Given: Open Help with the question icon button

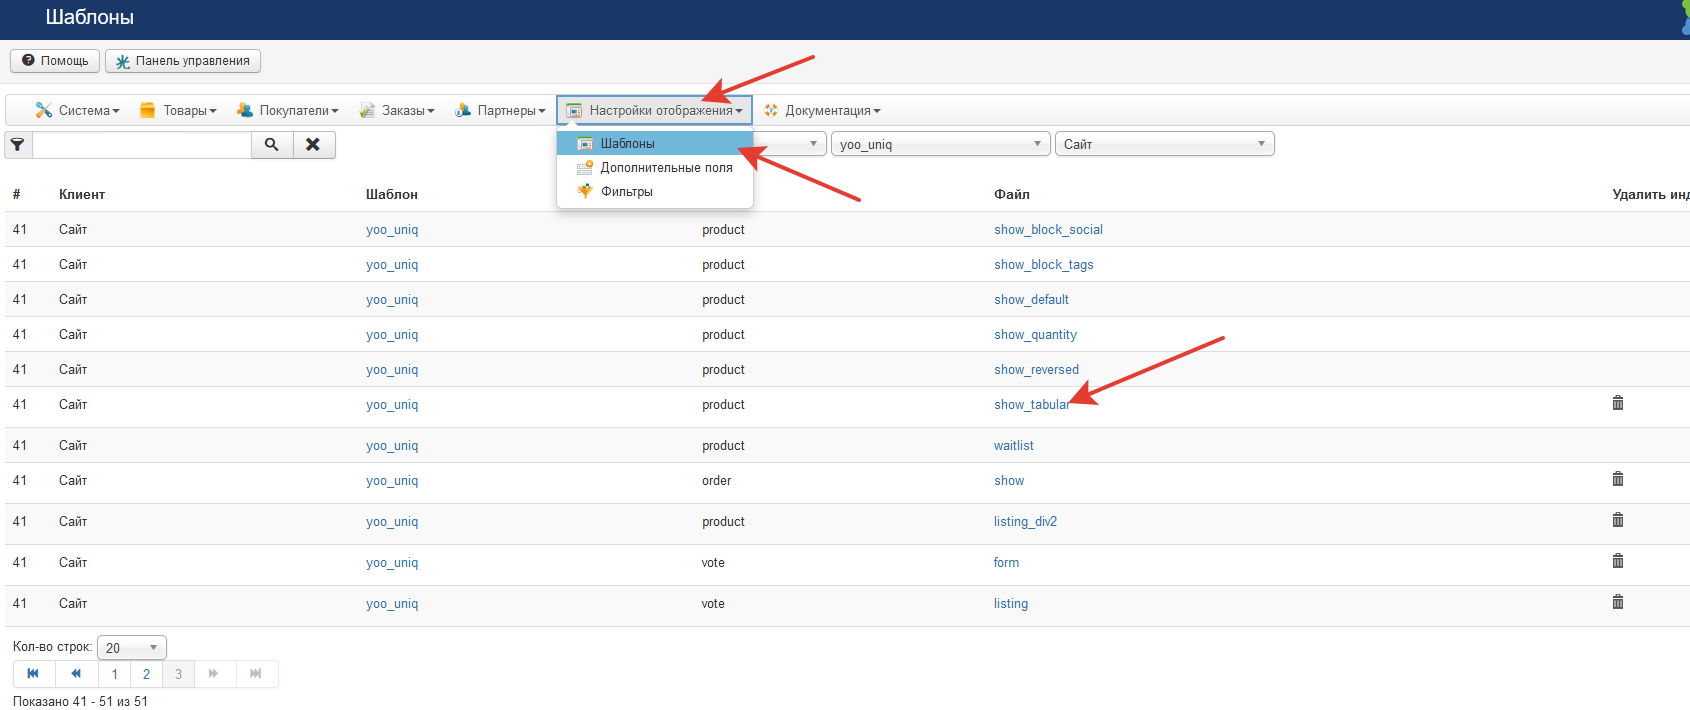Looking at the screenshot, I should tap(55, 61).
